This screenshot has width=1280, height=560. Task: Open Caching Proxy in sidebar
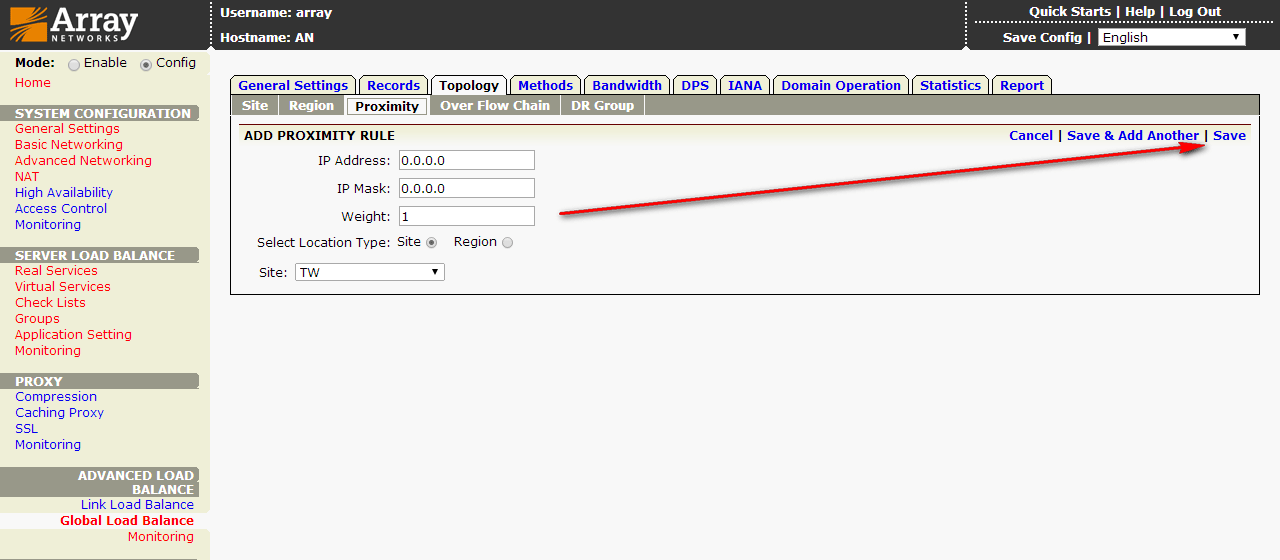pos(59,412)
